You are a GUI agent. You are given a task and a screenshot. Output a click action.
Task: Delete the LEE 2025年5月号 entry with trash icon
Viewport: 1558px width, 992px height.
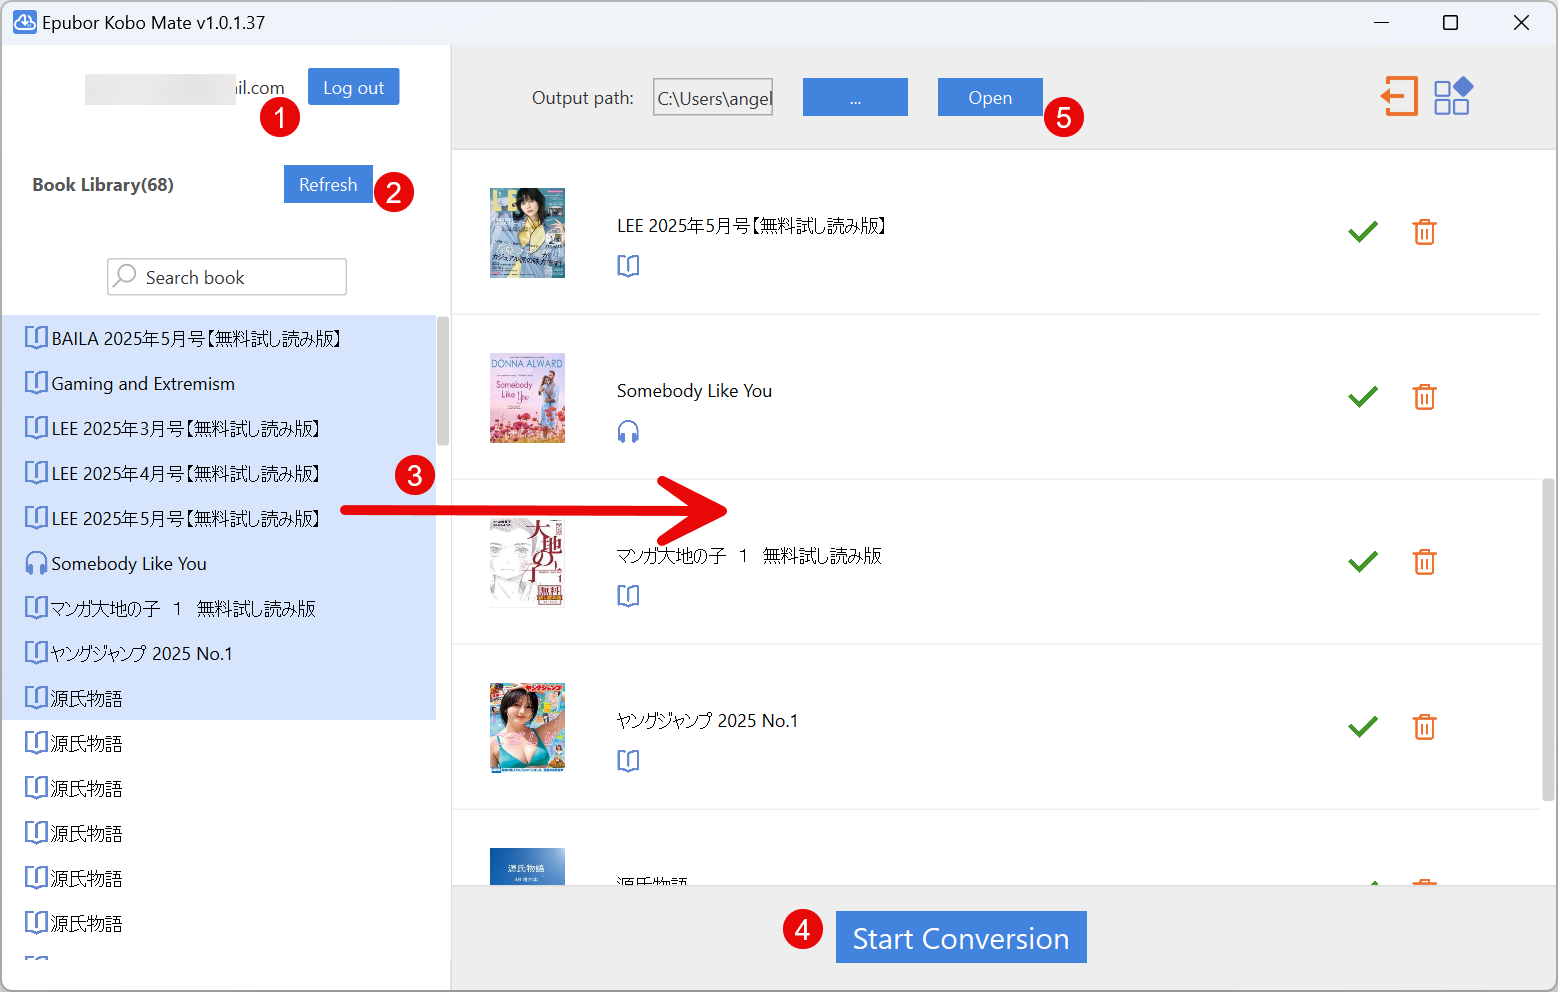[1424, 232]
